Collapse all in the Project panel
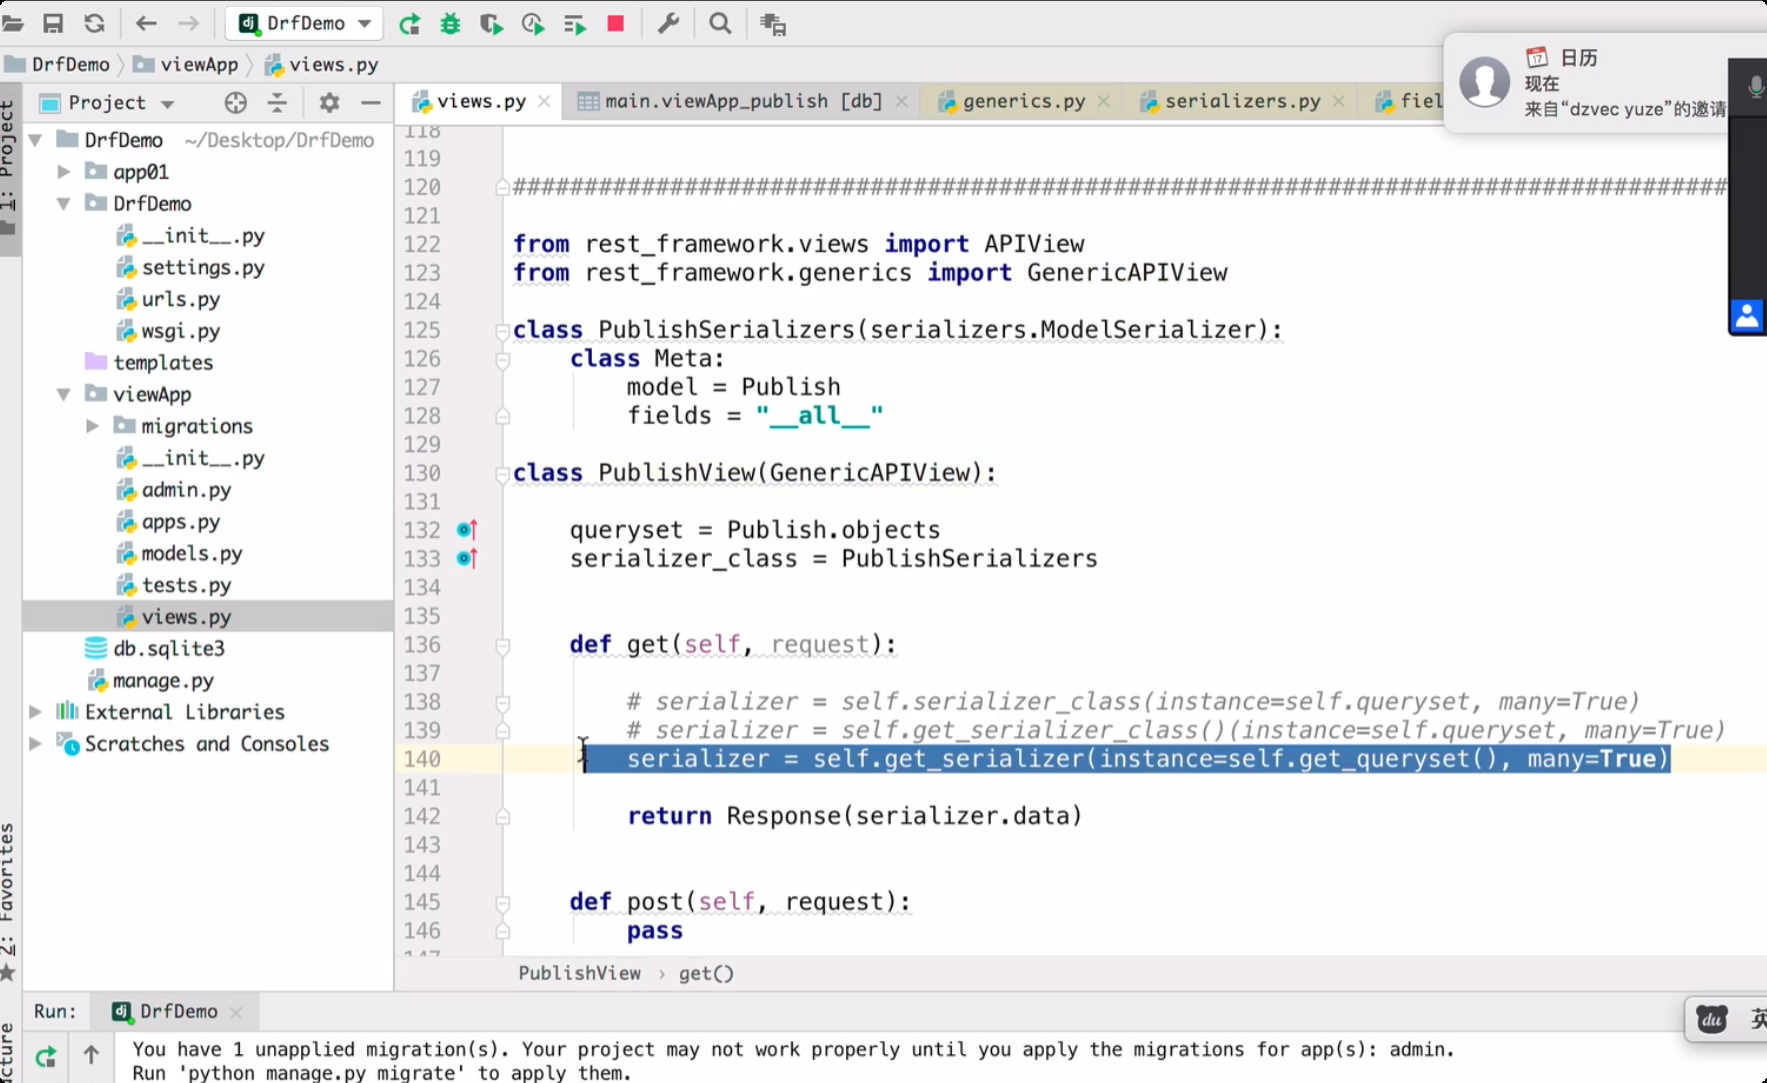Viewport: 1767px width, 1083px height. [x=277, y=102]
